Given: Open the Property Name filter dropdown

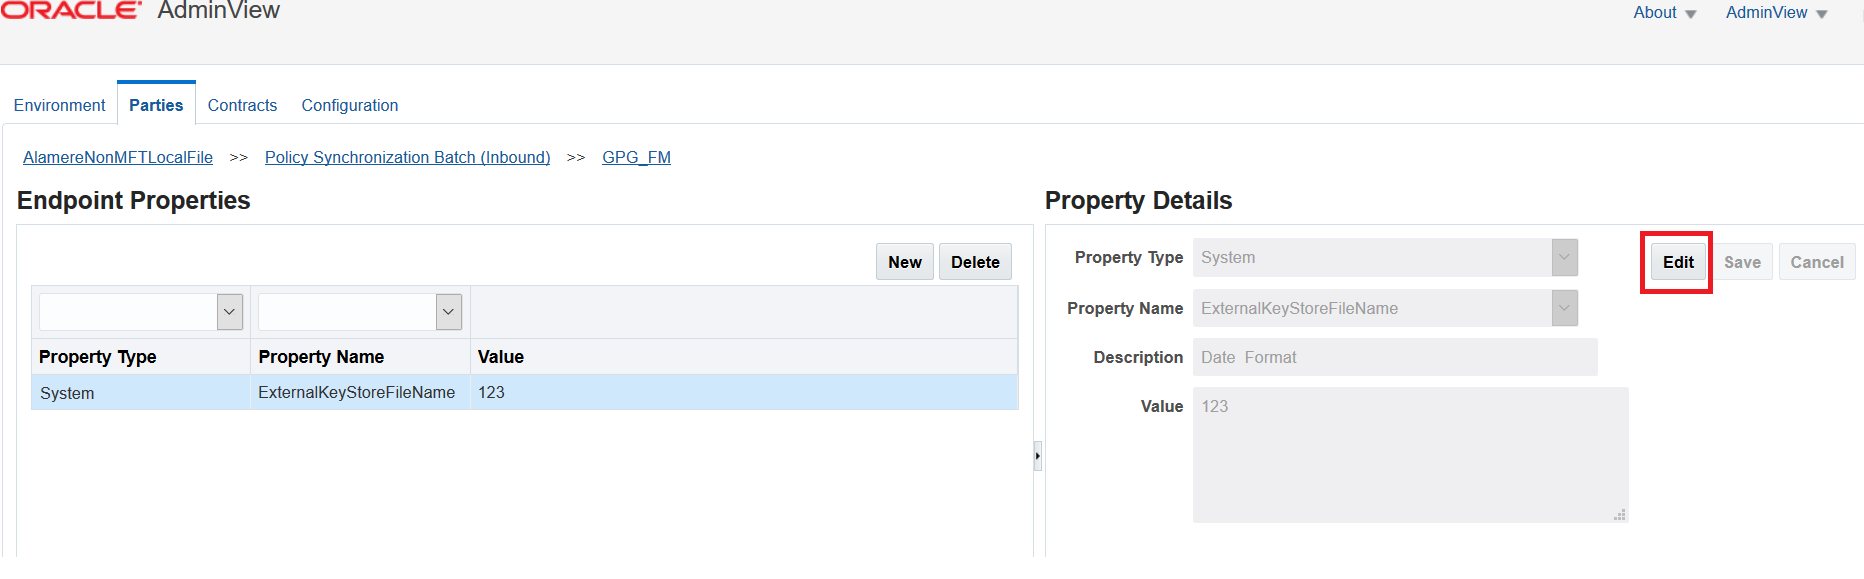Looking at the screenshot, I should click(x=448, y=311).
